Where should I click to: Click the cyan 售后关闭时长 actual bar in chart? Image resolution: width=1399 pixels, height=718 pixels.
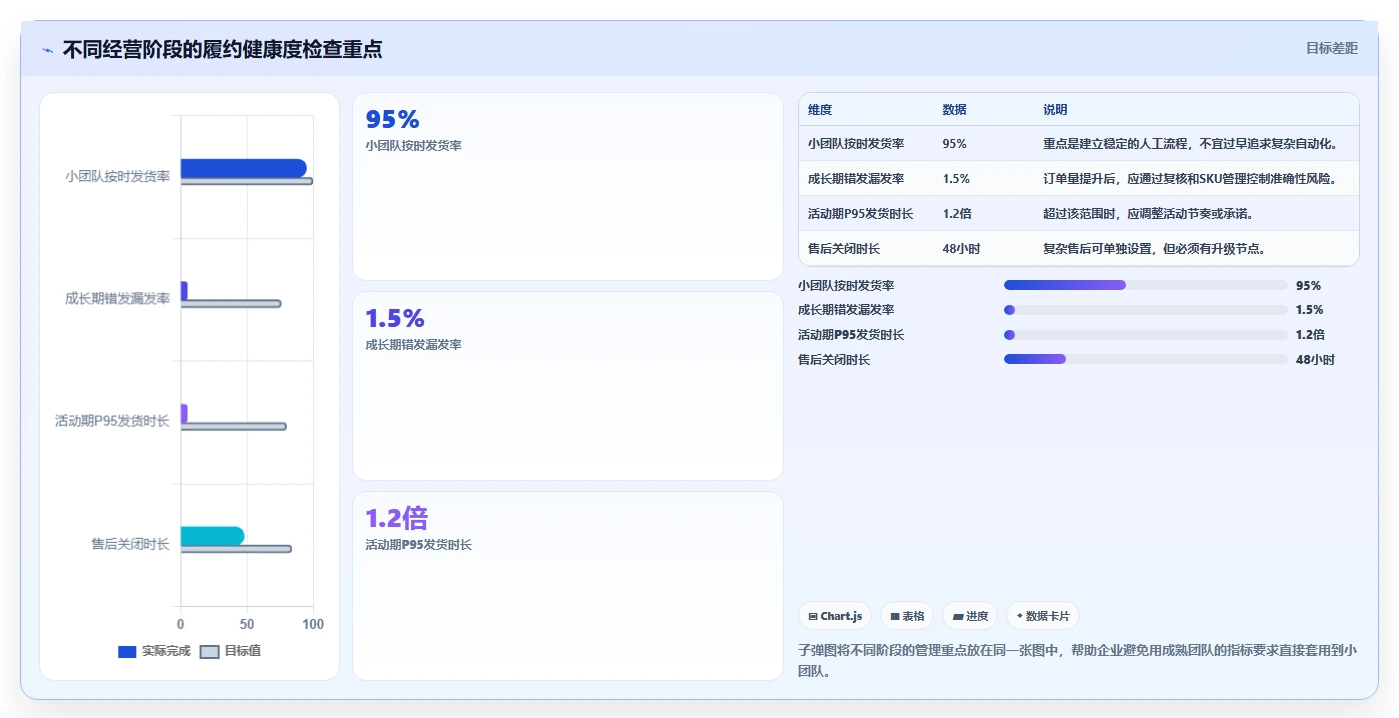[212, 536]
